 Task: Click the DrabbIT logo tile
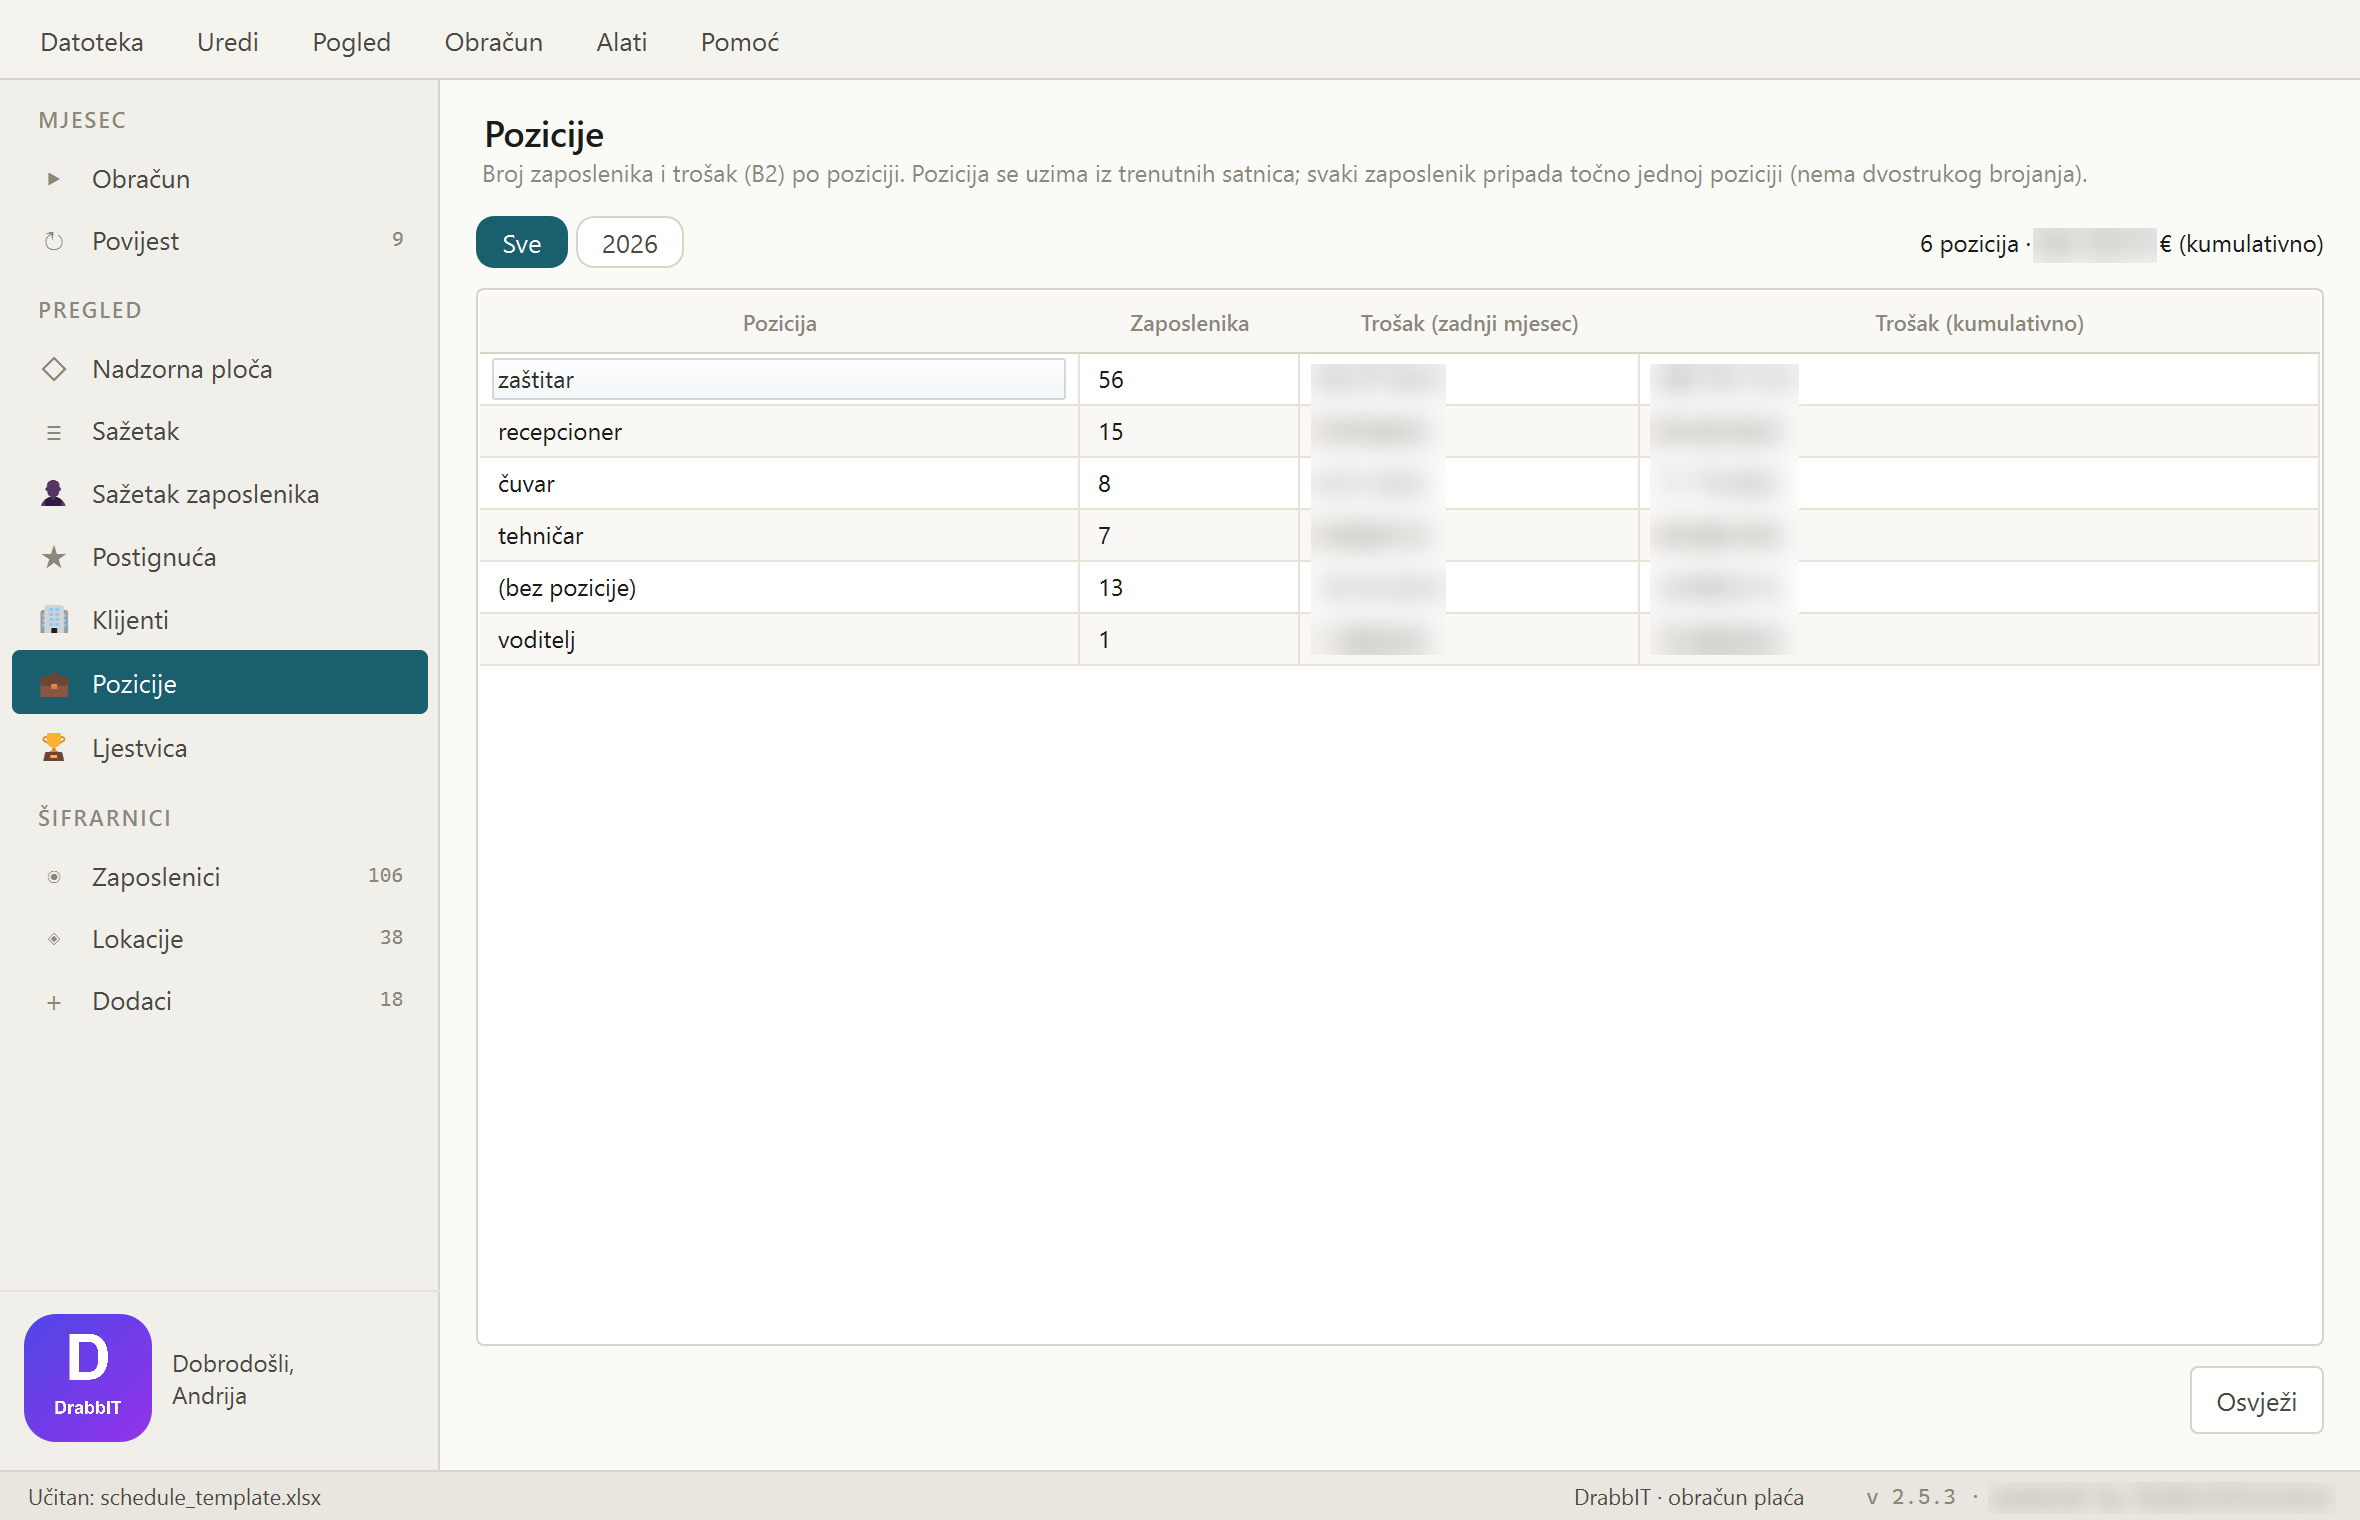(88, 1378)
